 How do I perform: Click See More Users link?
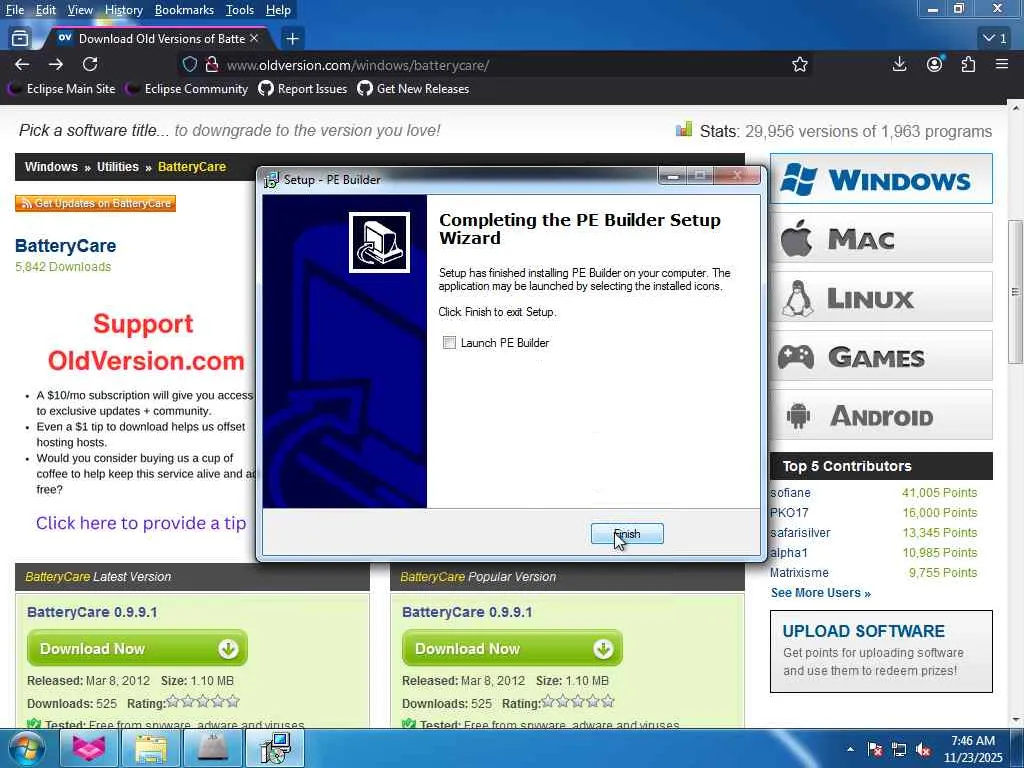point(820,593)
